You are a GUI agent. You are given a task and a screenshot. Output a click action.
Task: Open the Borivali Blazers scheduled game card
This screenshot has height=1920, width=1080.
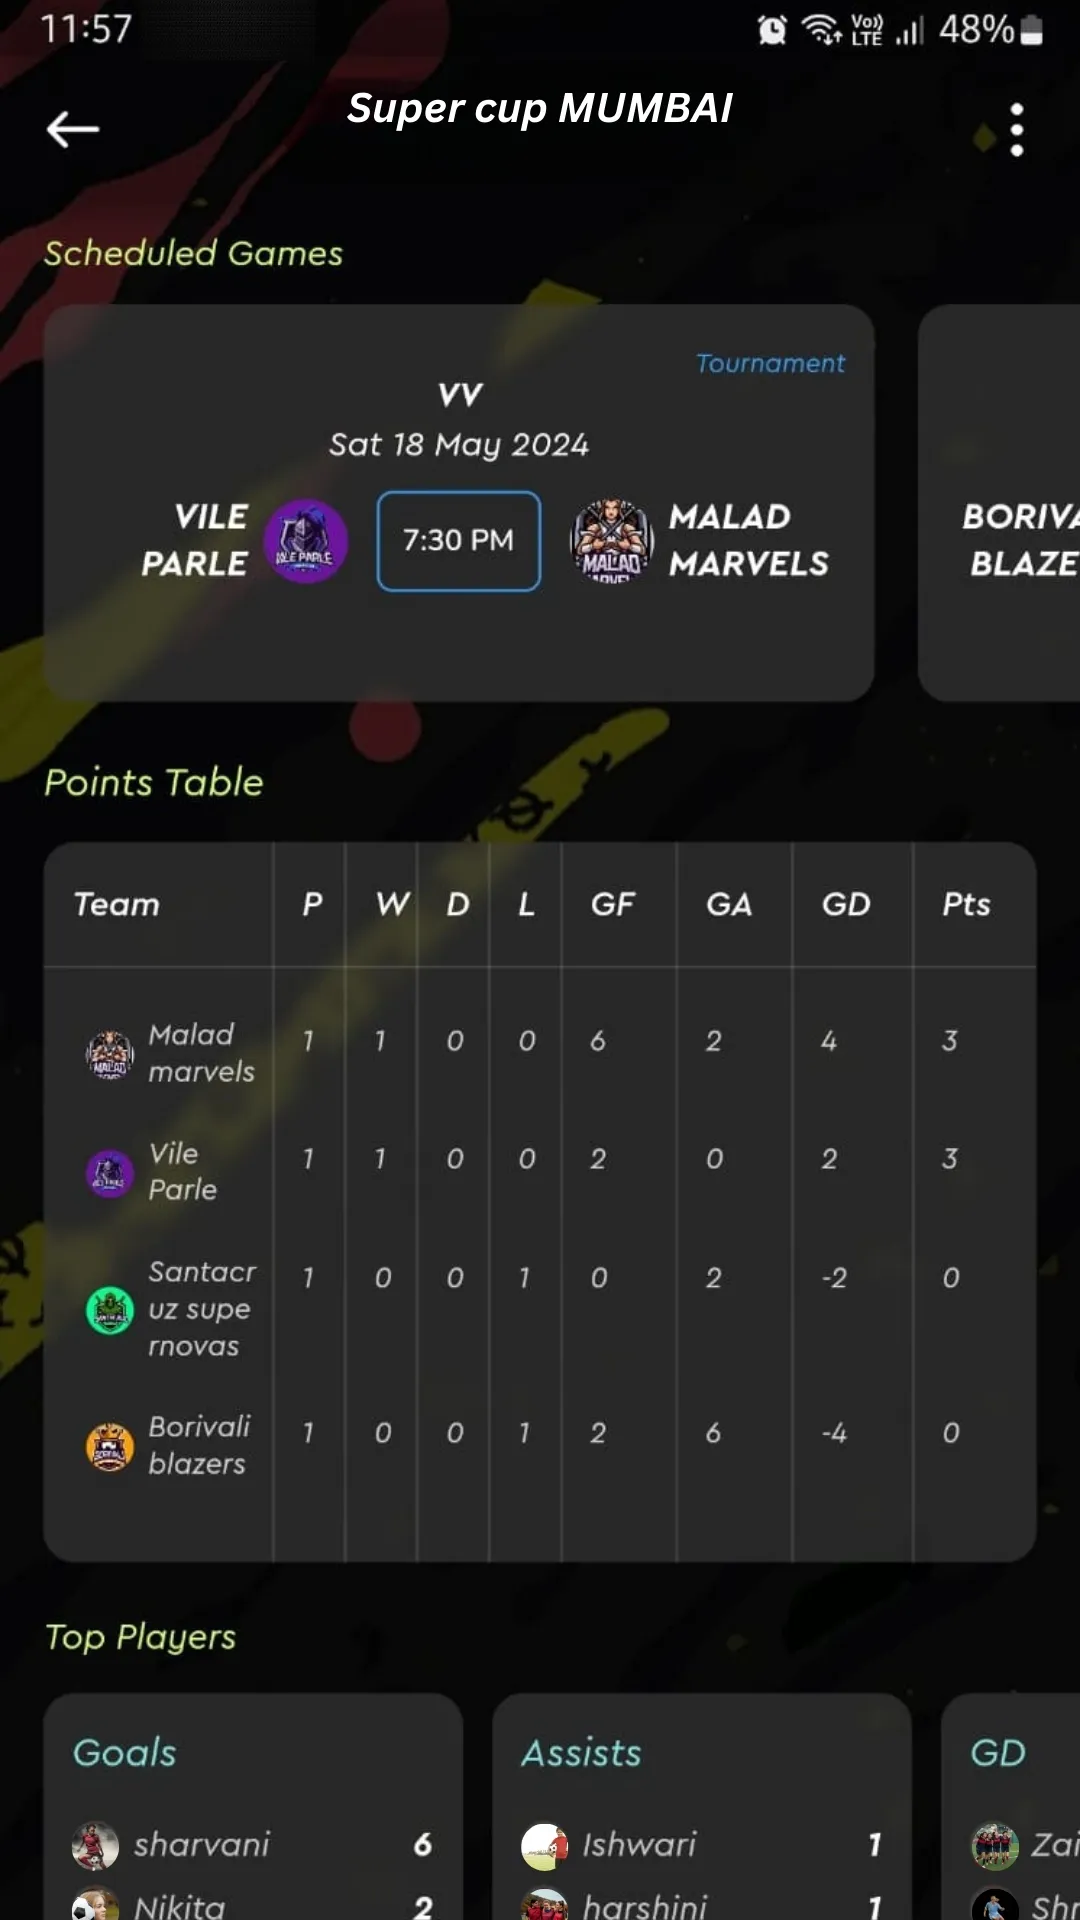pos(999,503)
